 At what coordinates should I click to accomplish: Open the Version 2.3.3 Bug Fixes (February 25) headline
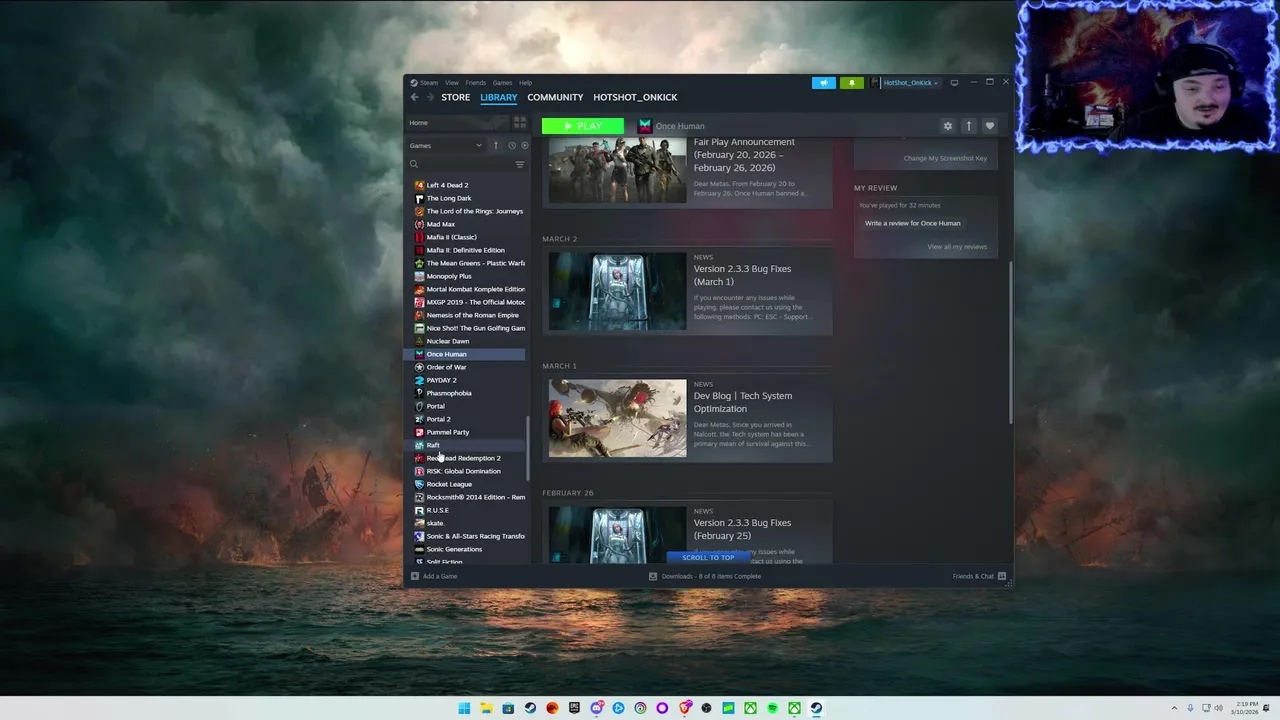click(742, 529)
